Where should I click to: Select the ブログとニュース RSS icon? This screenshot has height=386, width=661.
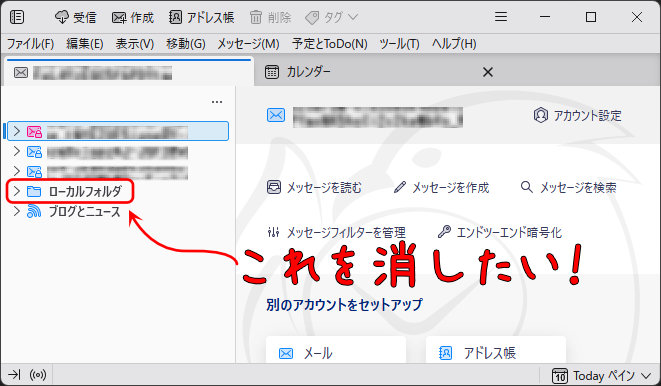click(x=34, y=211)
